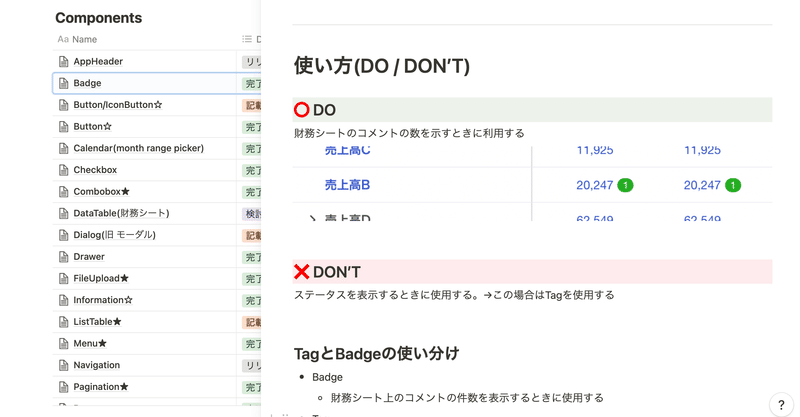Open the Dialog(旧 モーダル) page
Screen dimensions: 800x417
tap(114, 235)
